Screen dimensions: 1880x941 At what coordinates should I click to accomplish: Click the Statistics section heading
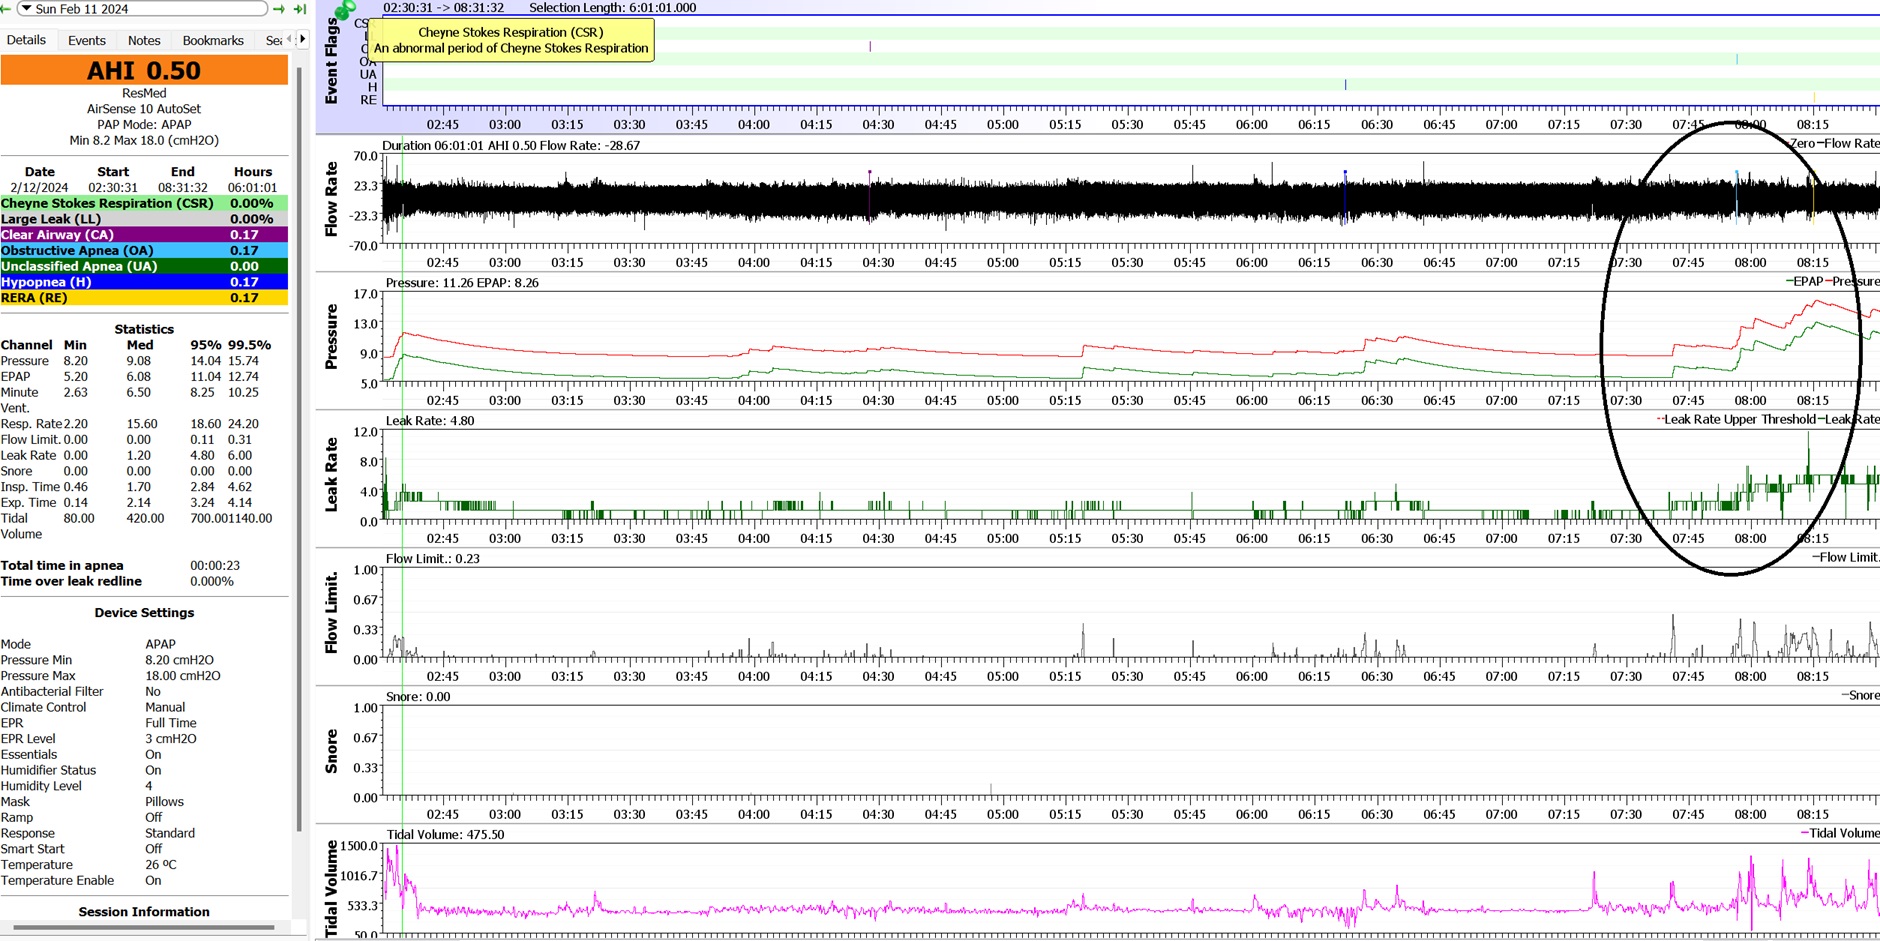tap(144, 329)
